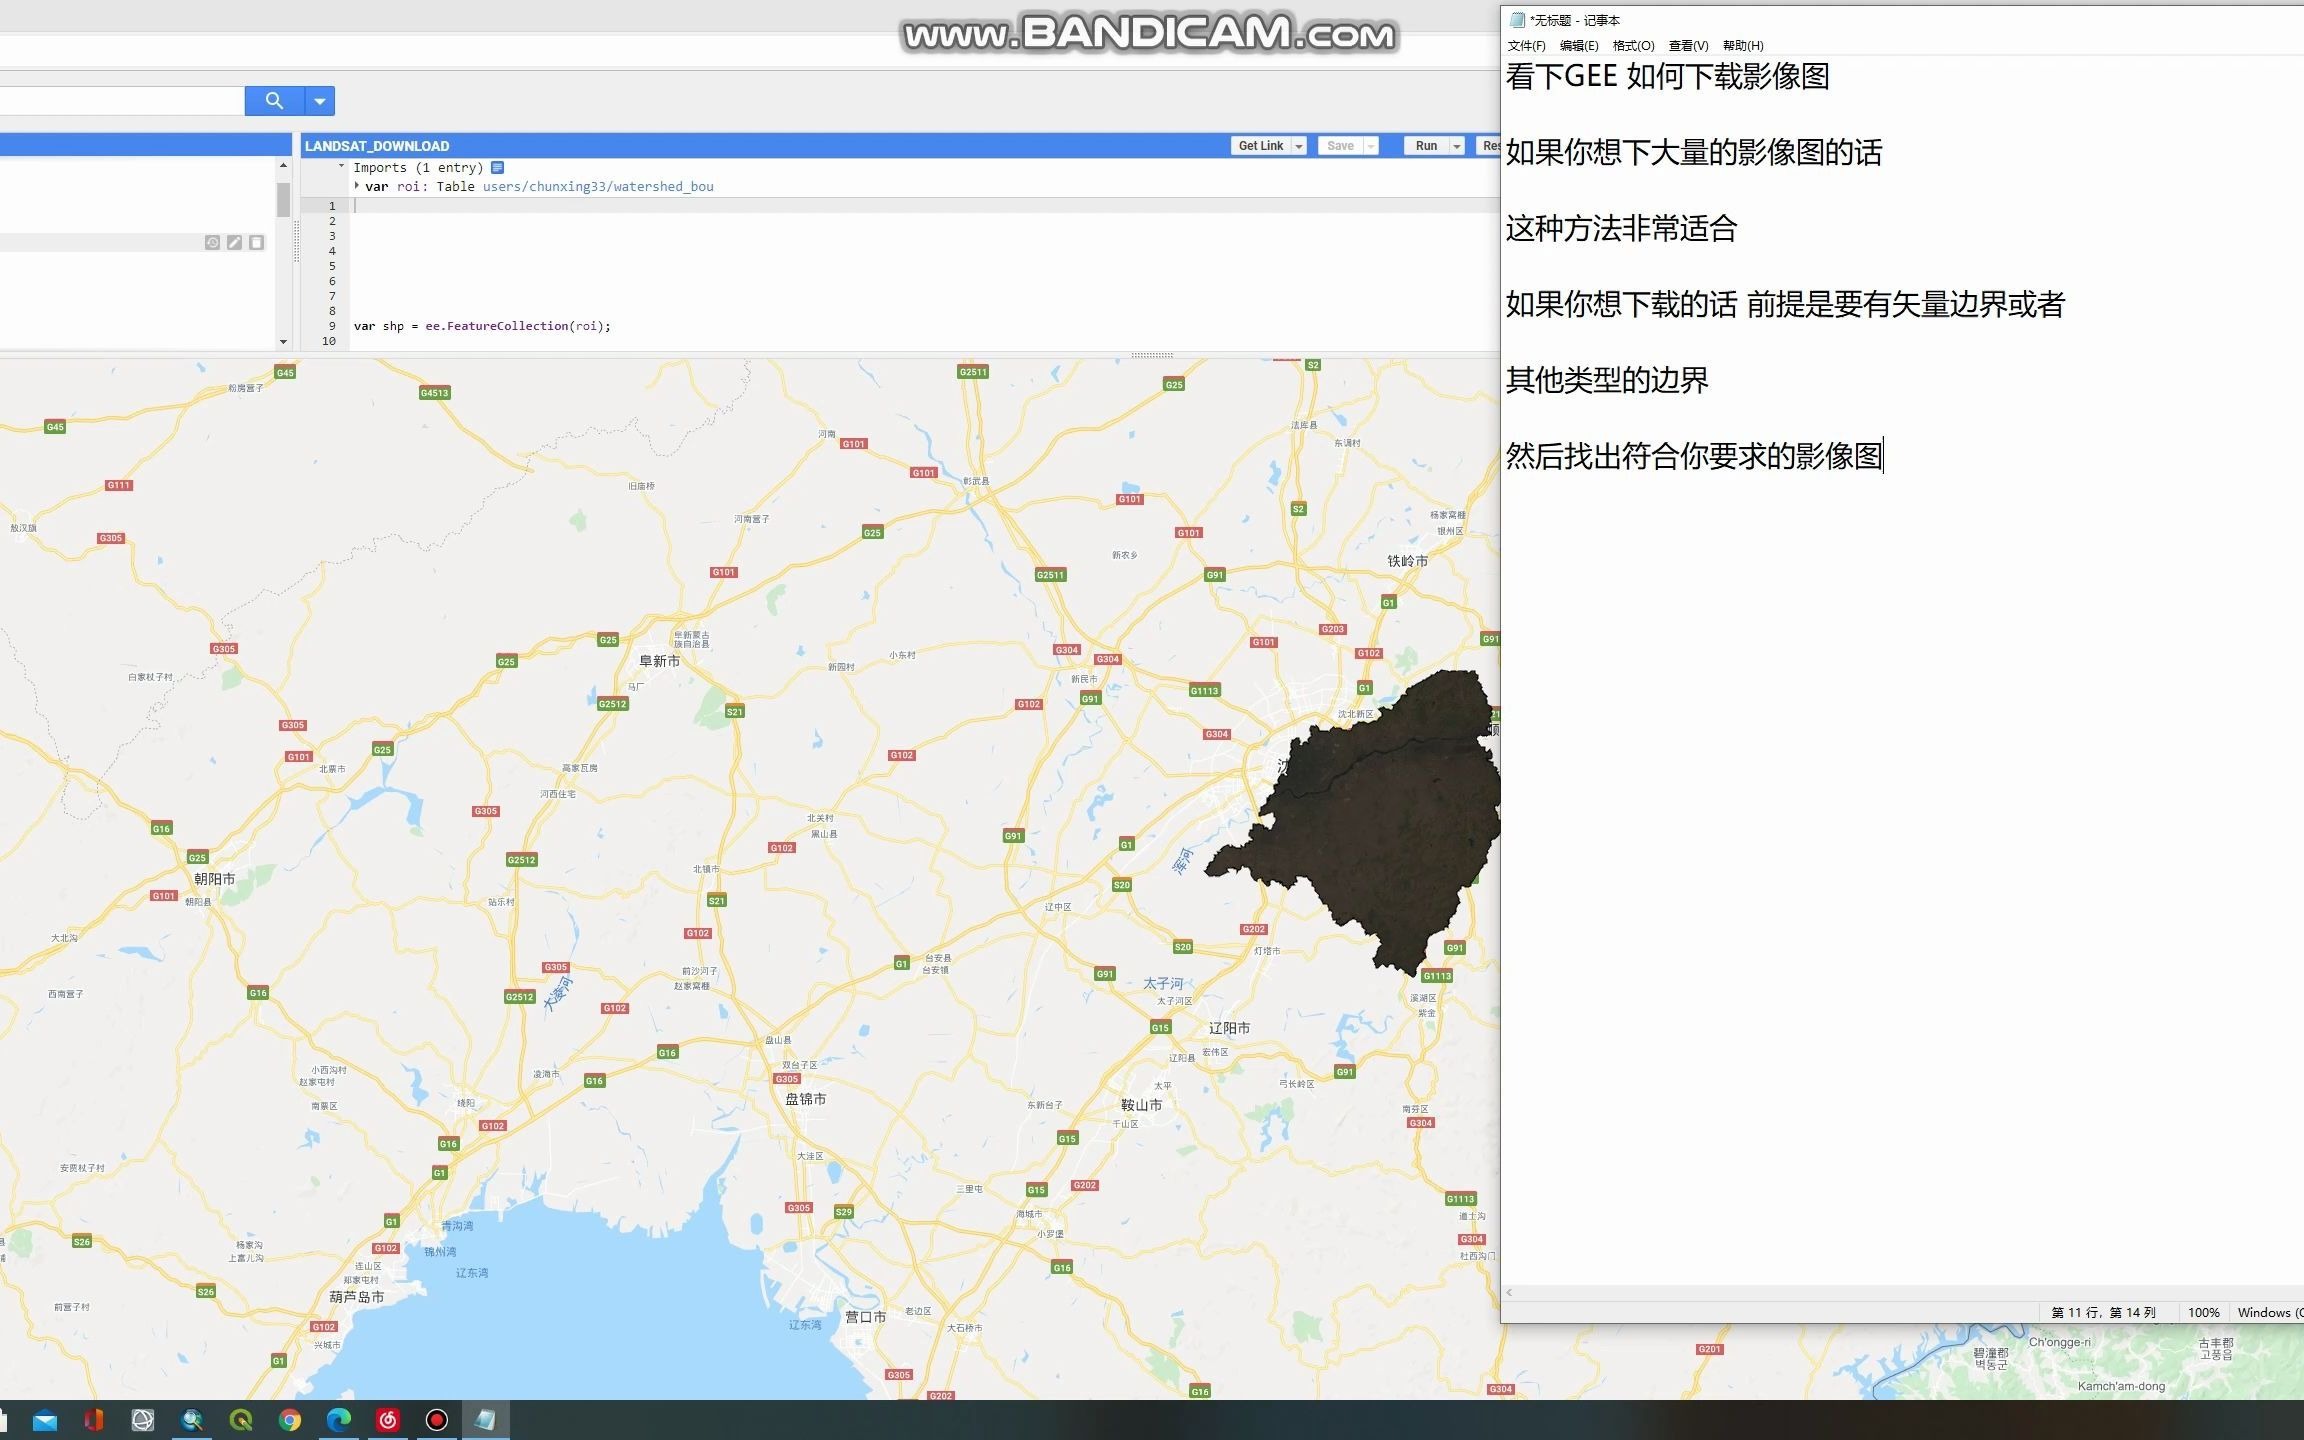The width and height of the screenshot is (2304, 1440).
Task: Collapse the Imports section
Action: [340, 166]
